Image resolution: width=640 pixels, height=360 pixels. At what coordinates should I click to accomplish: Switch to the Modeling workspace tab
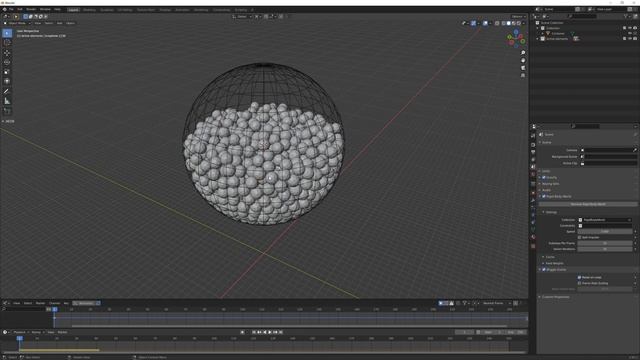click(x=89, y=10)
